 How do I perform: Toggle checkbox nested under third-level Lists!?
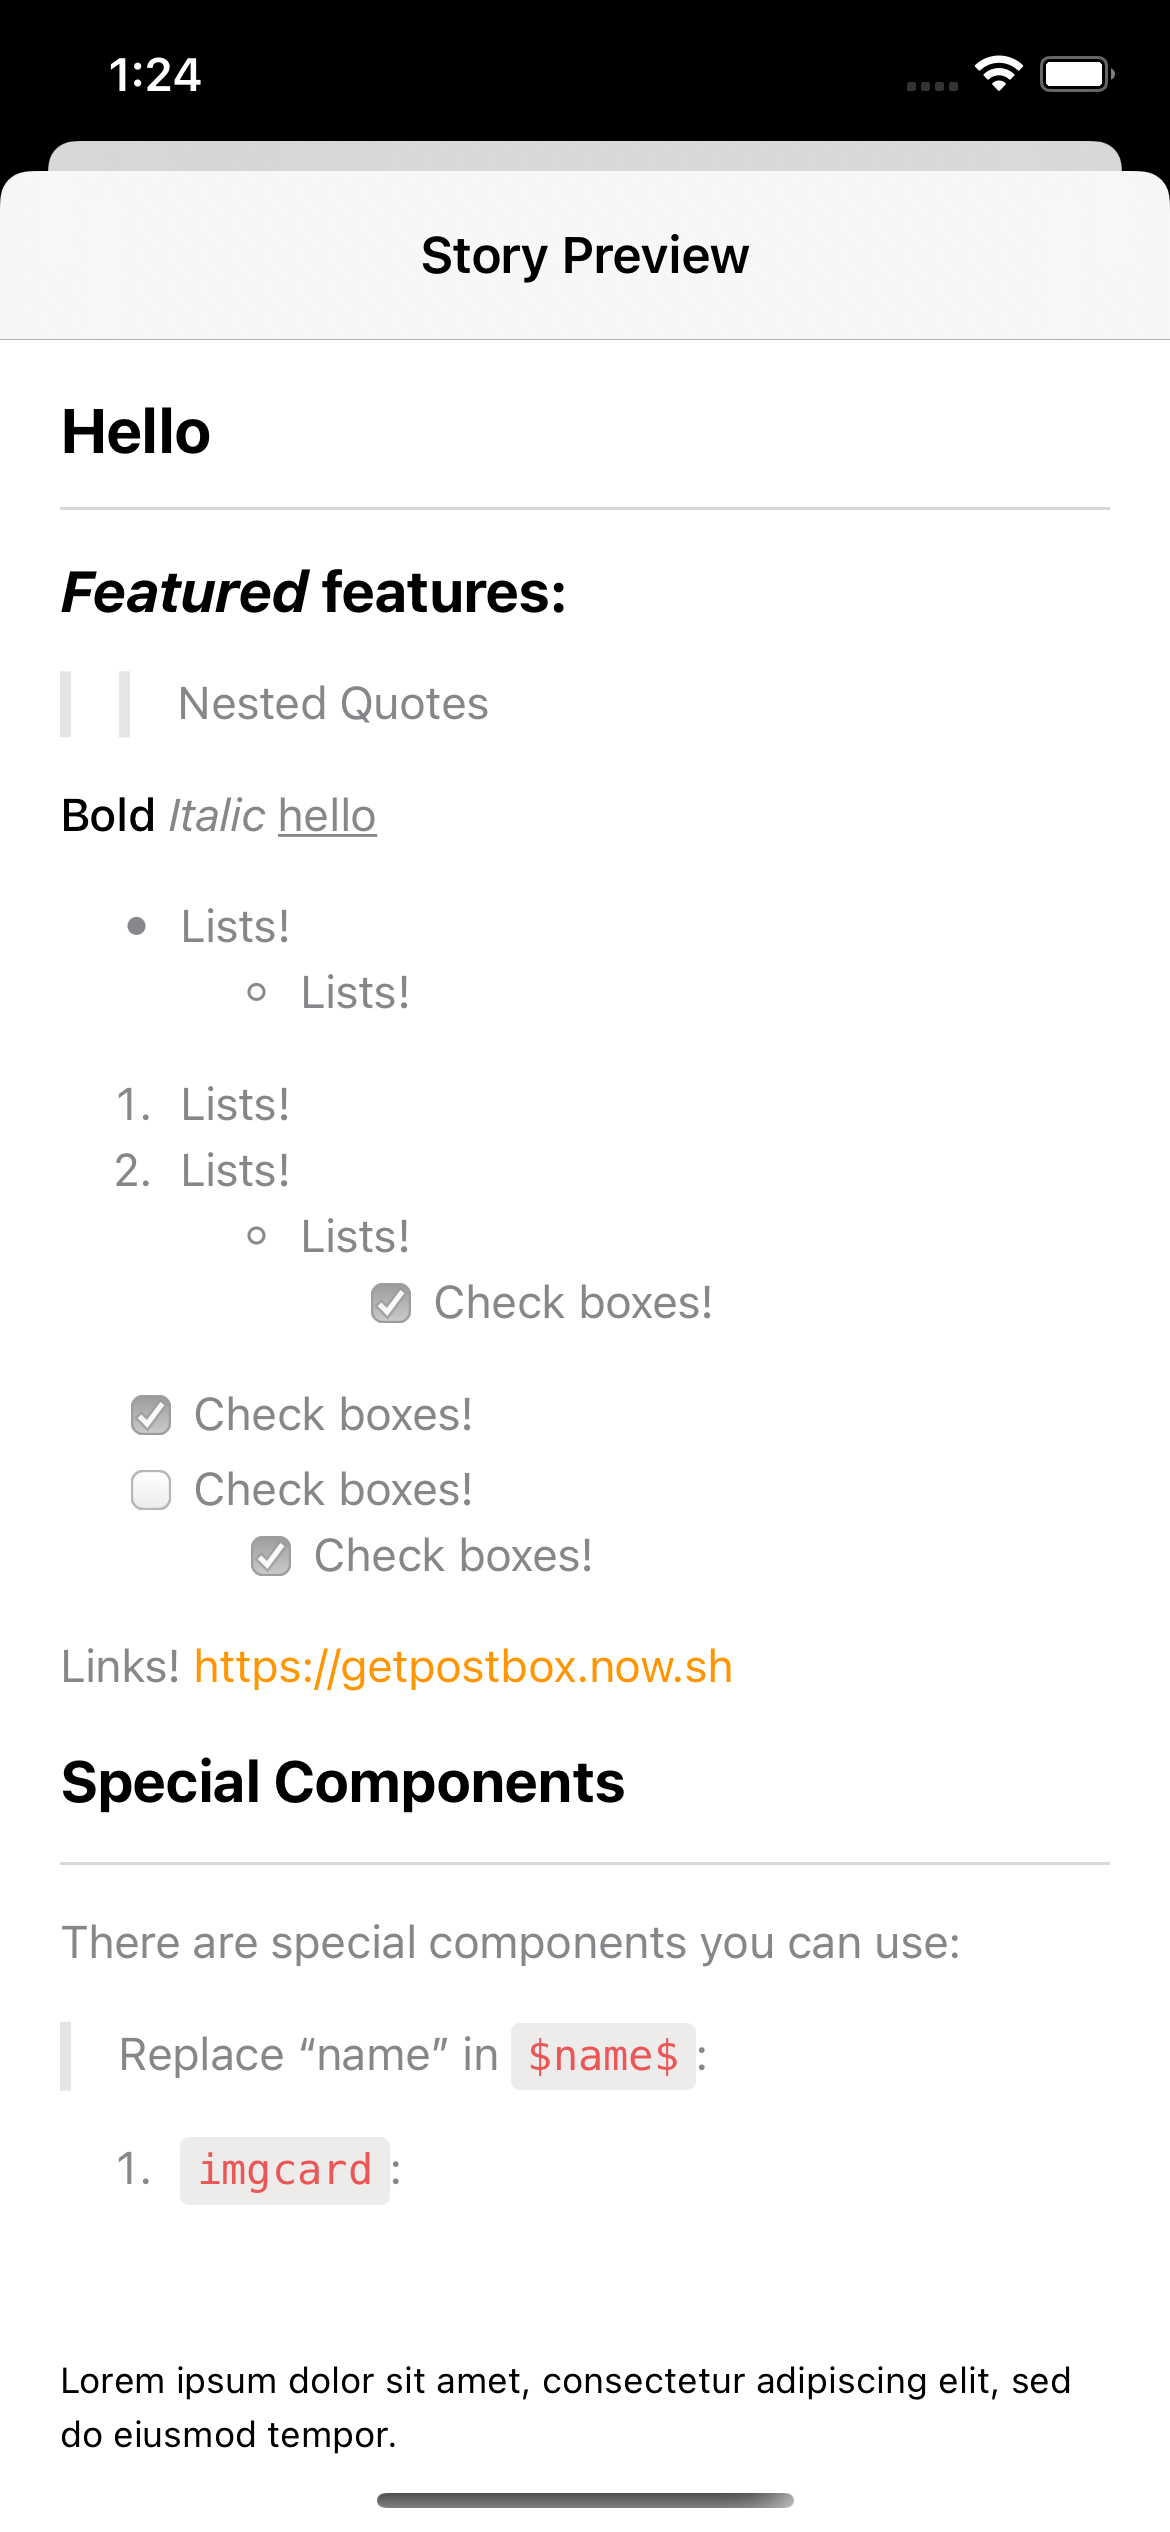click(391, 1304)
